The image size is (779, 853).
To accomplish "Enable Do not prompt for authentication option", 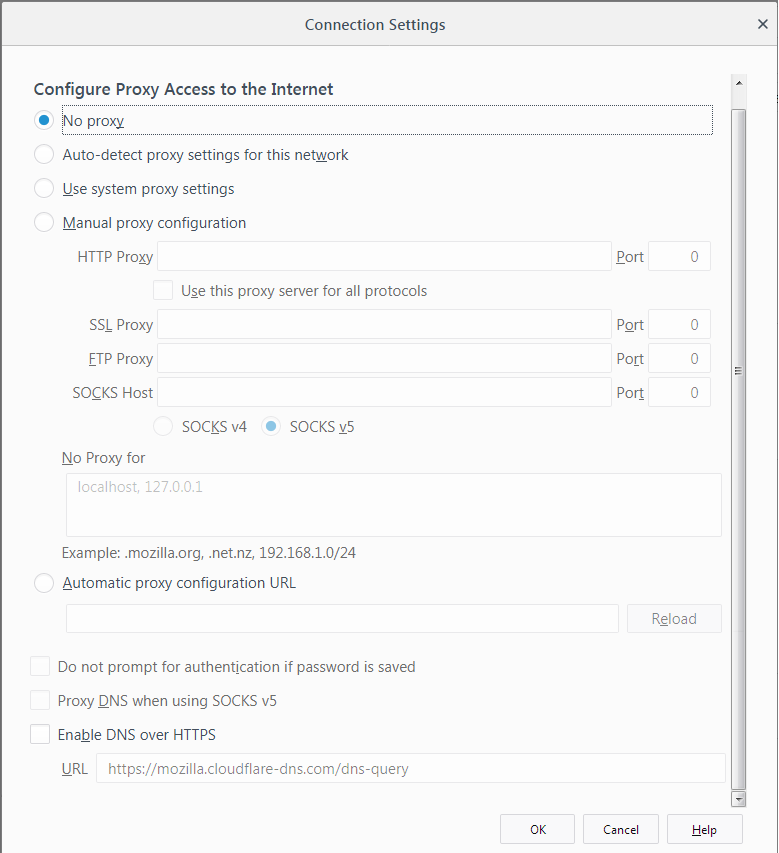I will [40, 665].
